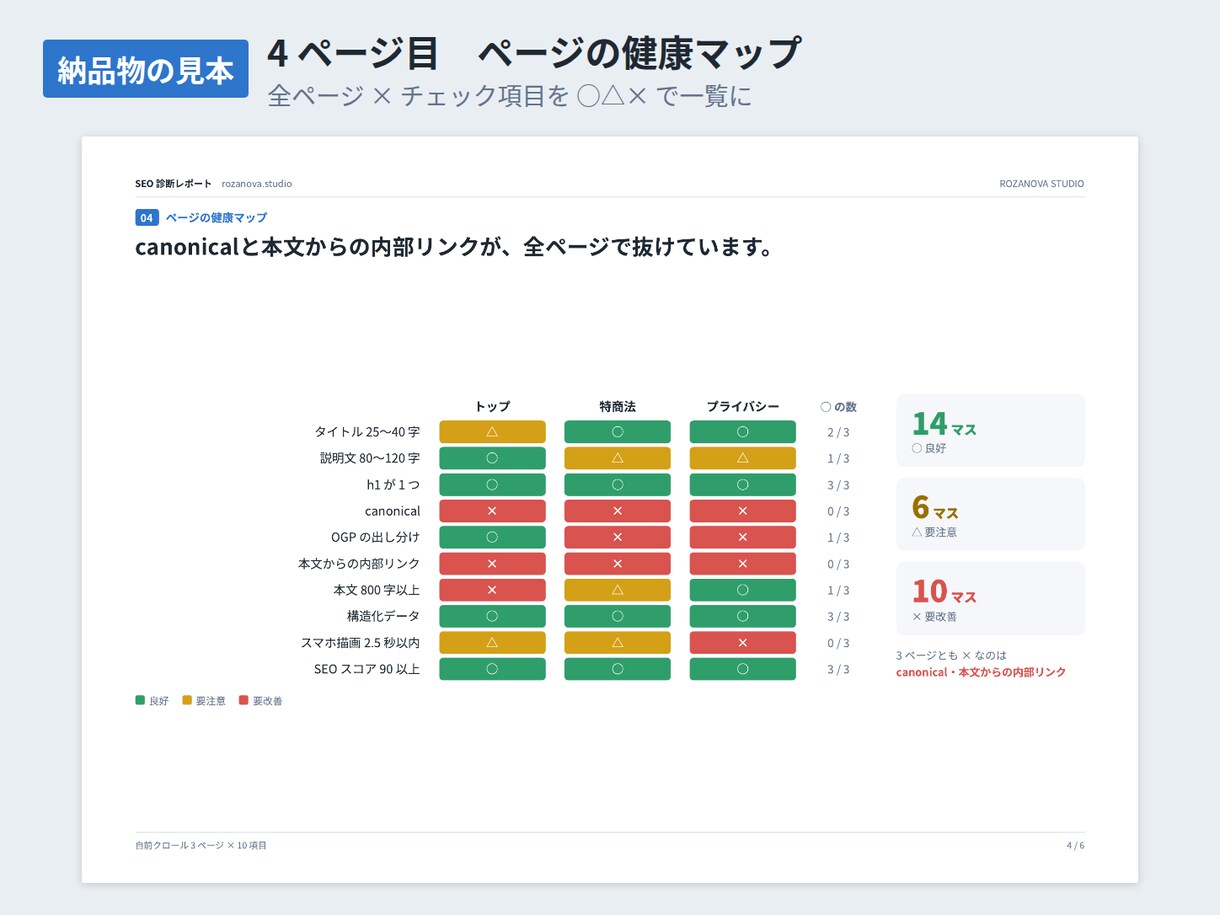Click the 0 / 3 count in canonical row
This screenshot has height=915, width=1220.
pos(838,511)
